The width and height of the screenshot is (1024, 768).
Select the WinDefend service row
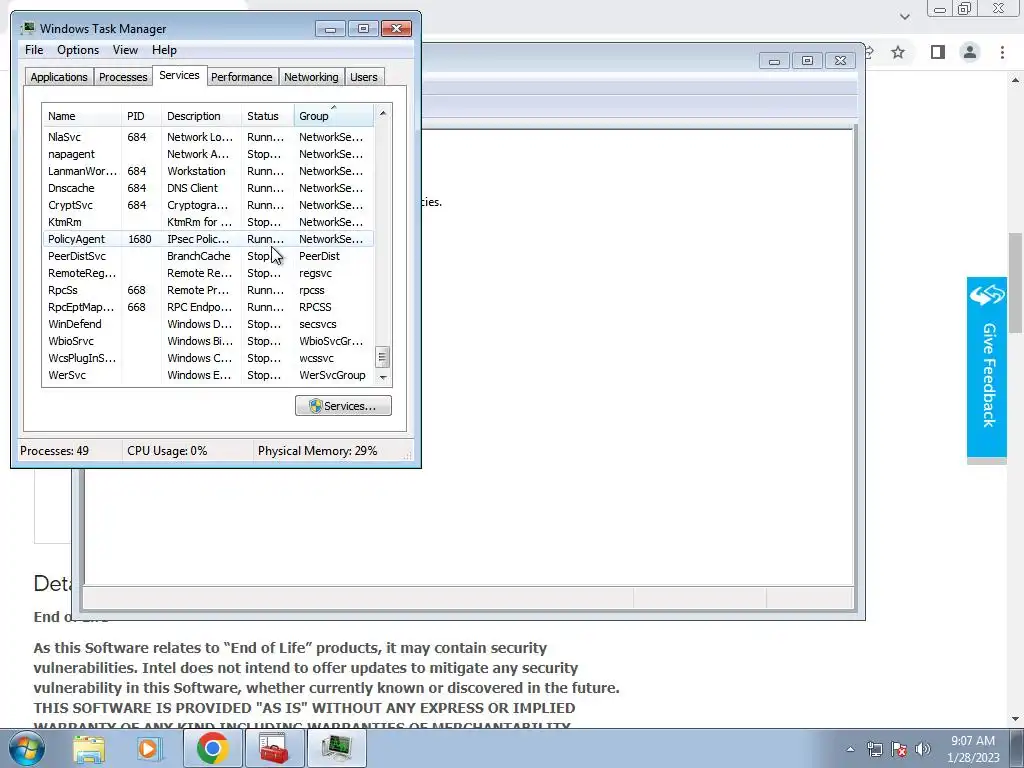pos(208,324)
